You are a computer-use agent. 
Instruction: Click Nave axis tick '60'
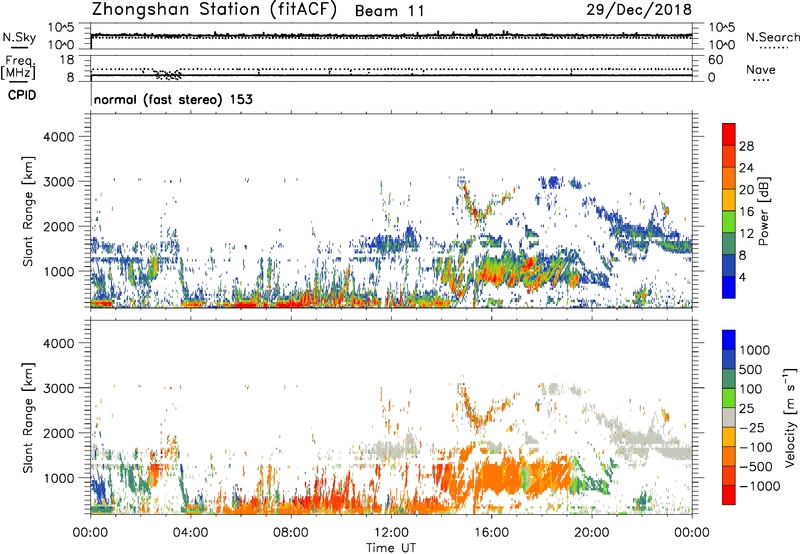point(715,60)
